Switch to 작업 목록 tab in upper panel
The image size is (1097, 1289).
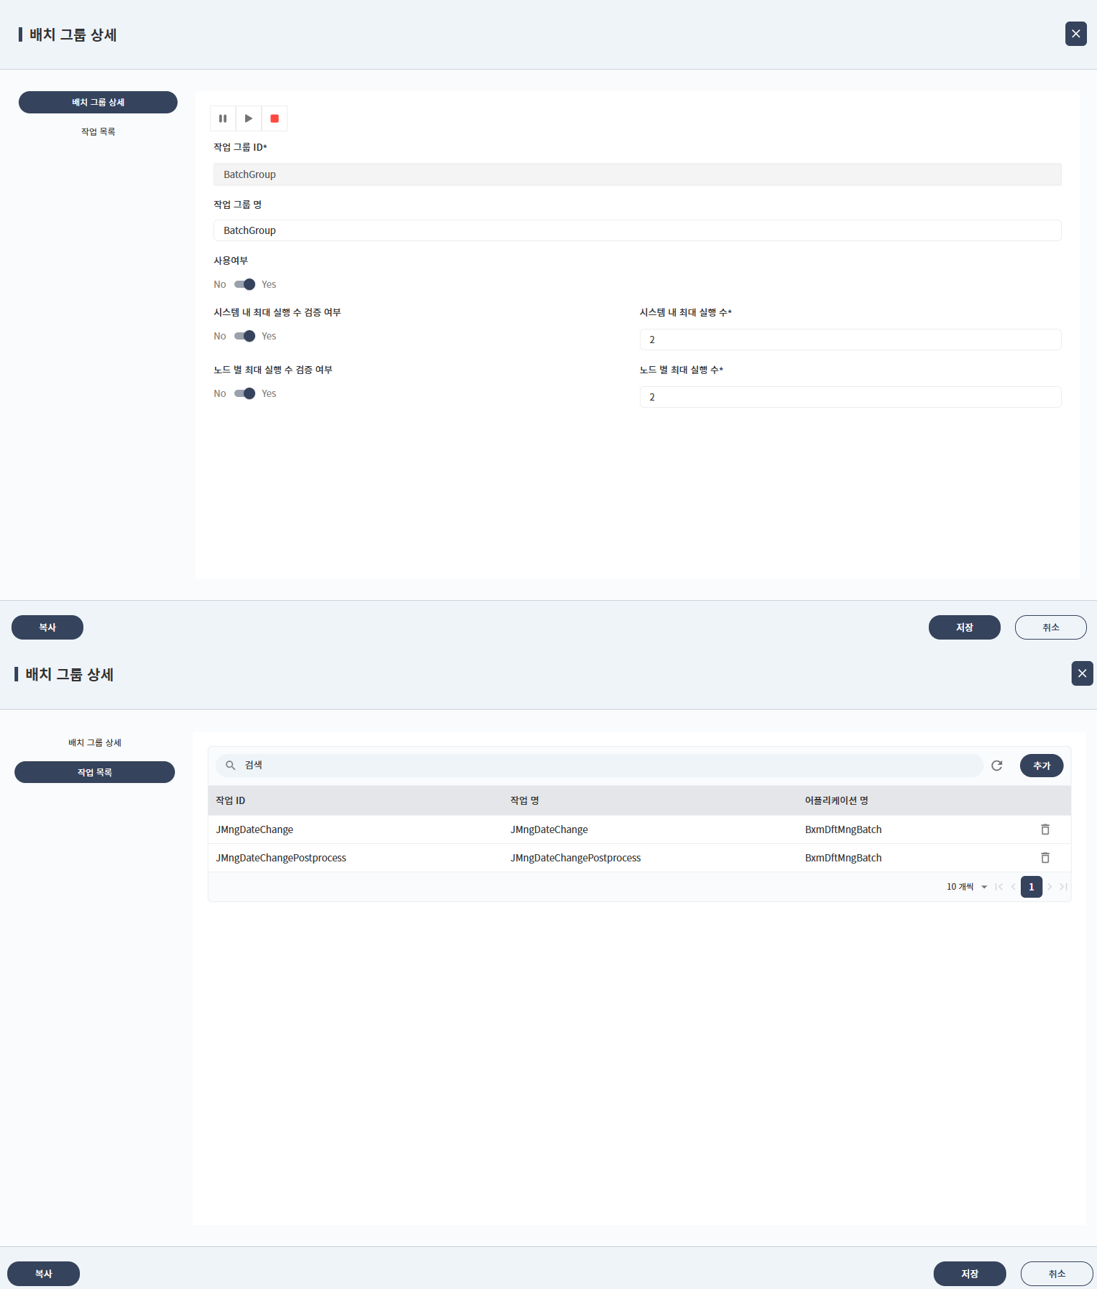click(x=98, y=132)
